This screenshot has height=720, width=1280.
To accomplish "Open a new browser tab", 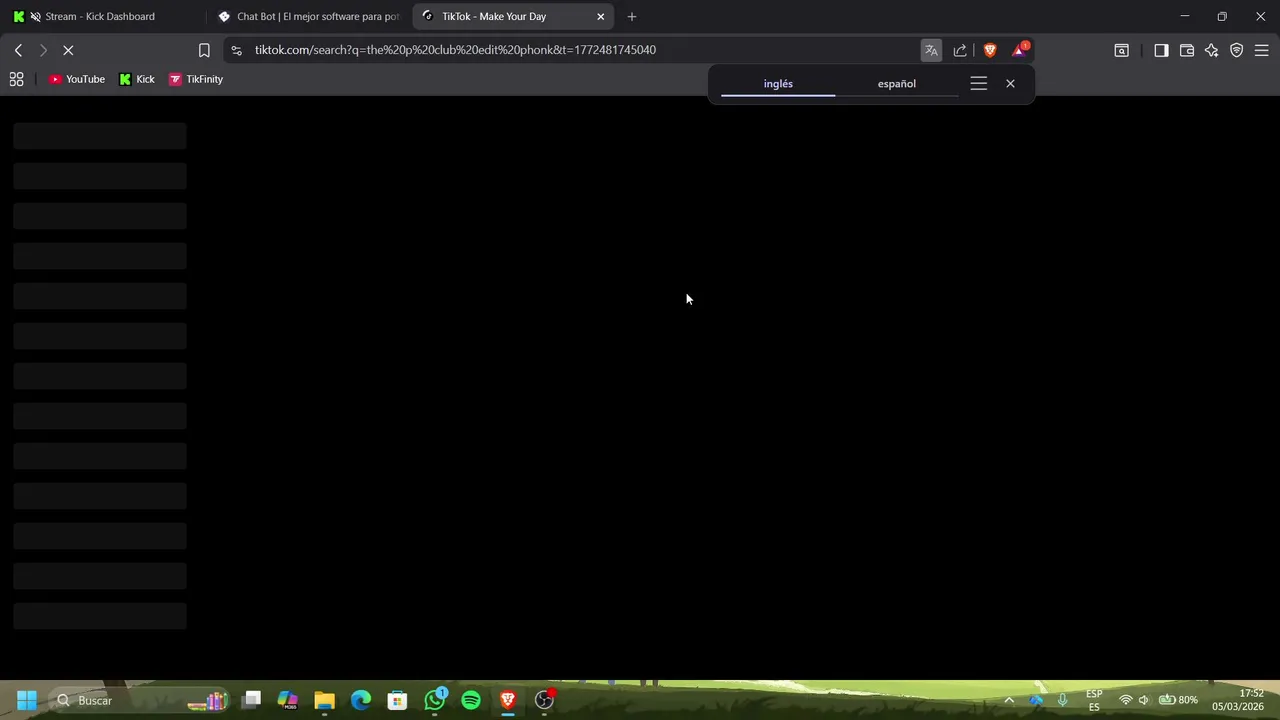I will coord(631,16).
